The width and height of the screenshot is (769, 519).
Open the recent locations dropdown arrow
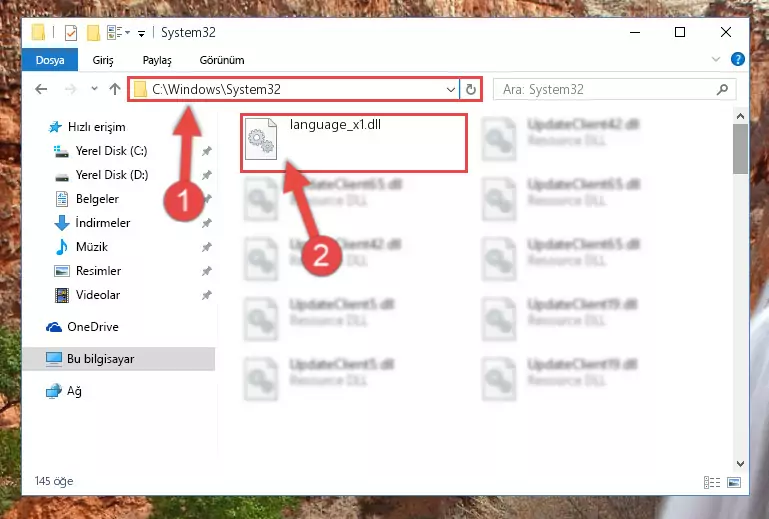[94, 89]
